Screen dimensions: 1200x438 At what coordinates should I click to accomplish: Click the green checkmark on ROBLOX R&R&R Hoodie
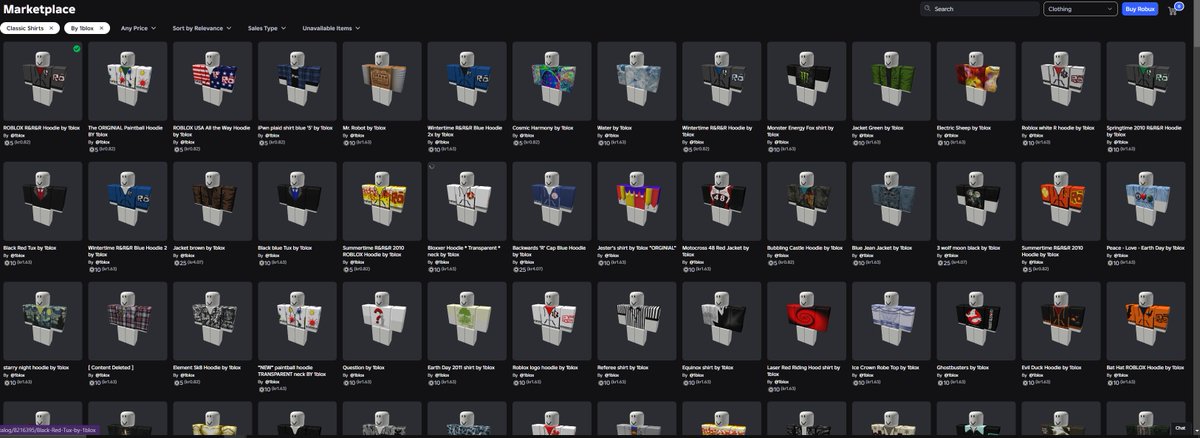tap(77, 48)
